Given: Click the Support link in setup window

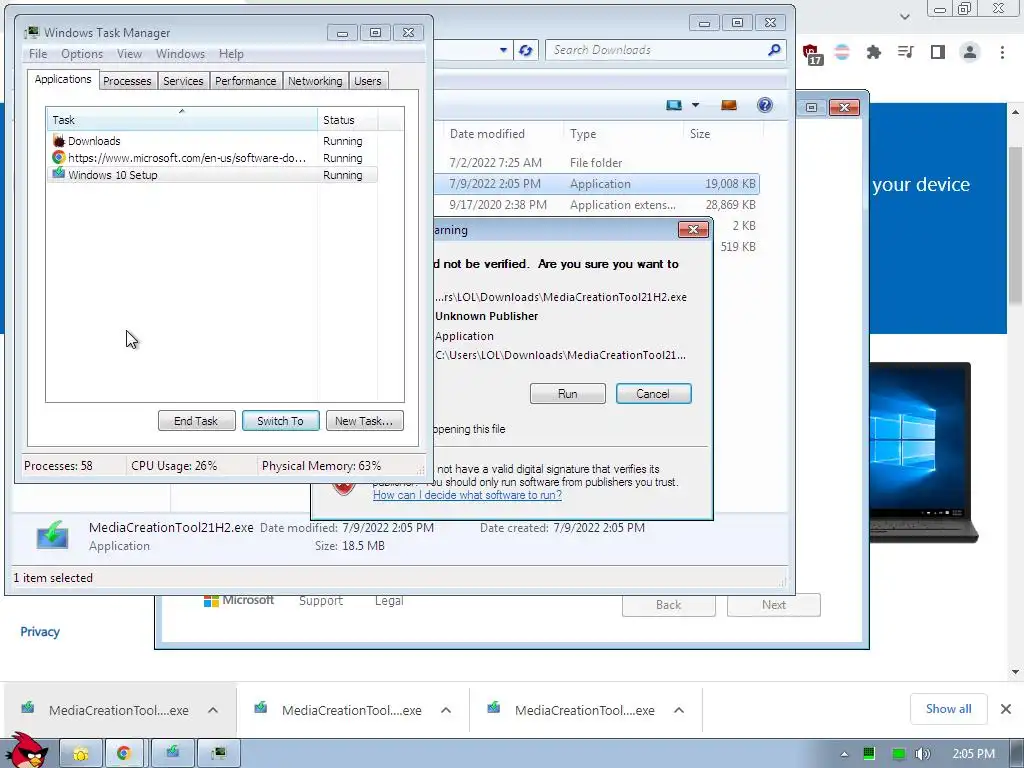Looking at the screenshot, I should [321, 601].
